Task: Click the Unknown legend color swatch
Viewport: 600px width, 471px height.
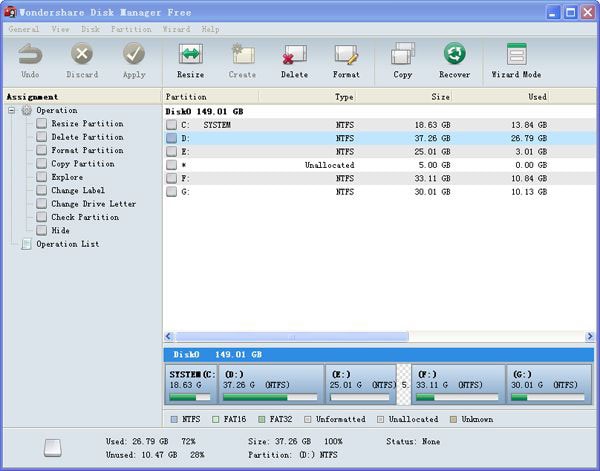Action: 453,420
